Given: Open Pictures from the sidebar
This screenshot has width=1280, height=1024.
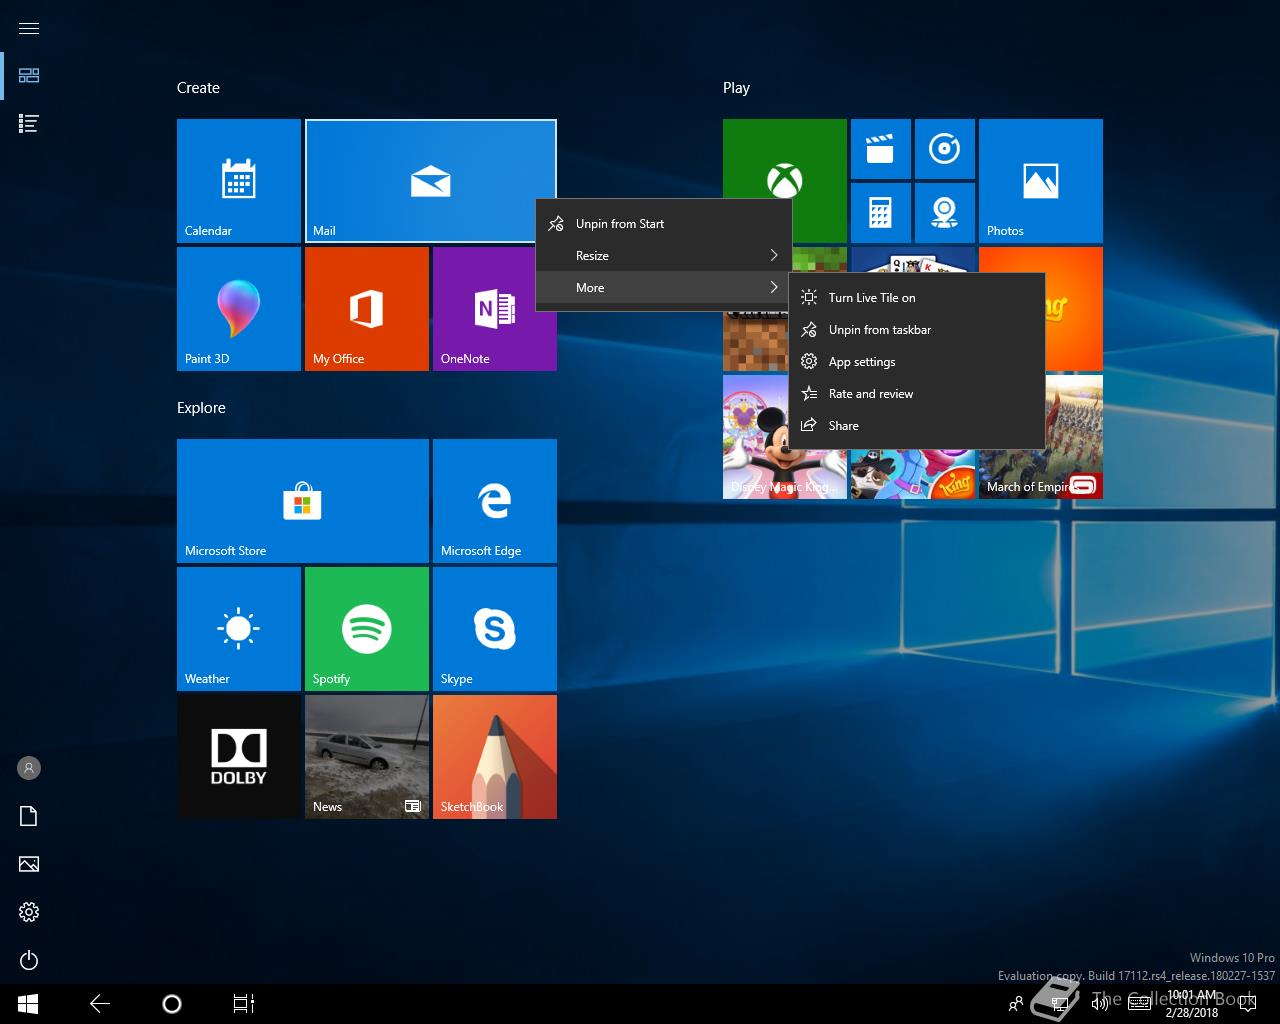Looking at the screenshot, I should point(29,864).
